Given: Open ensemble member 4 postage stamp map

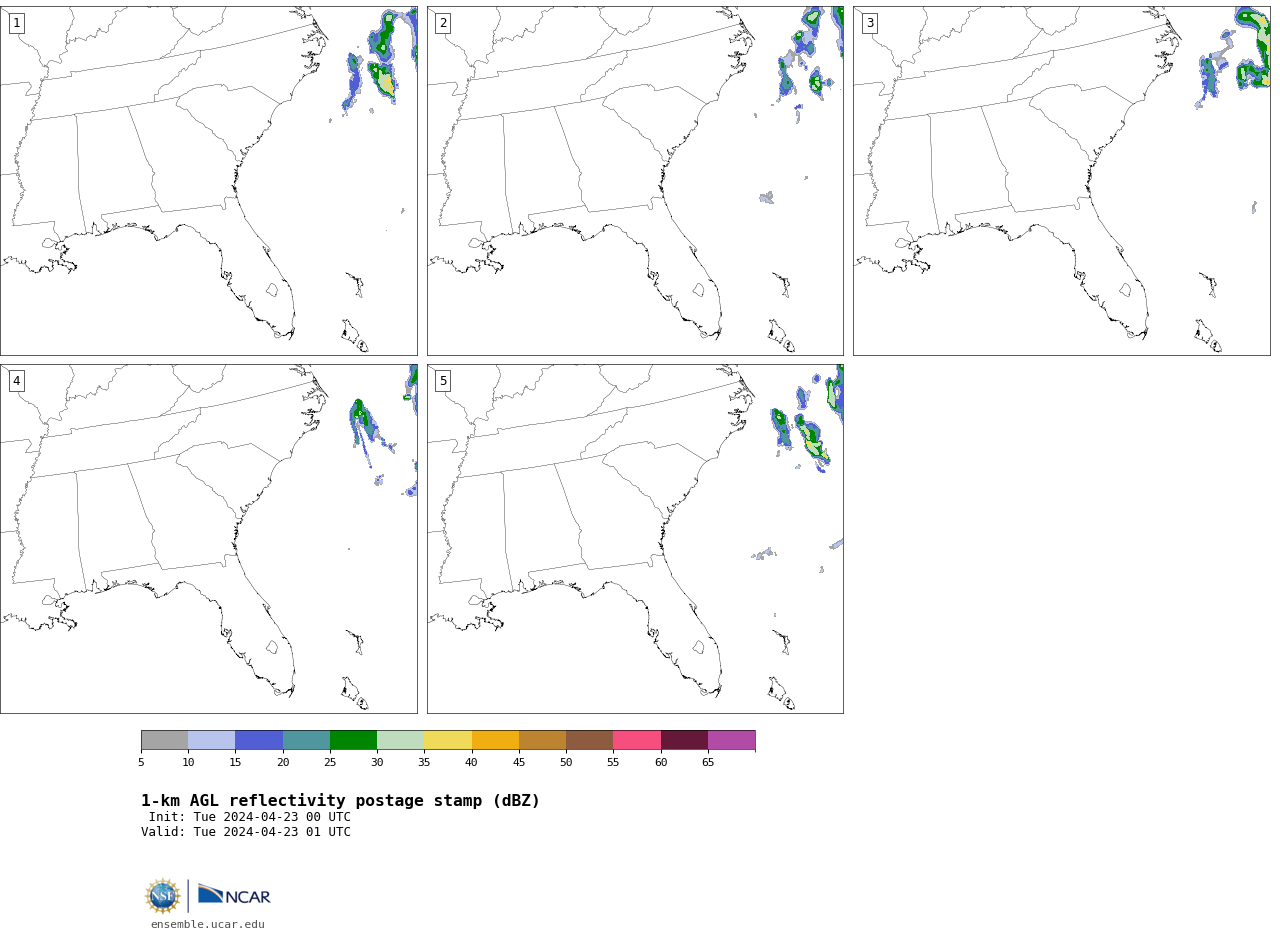Looking at the screenshot, I should pyautogui.click(x=209, y=539).
